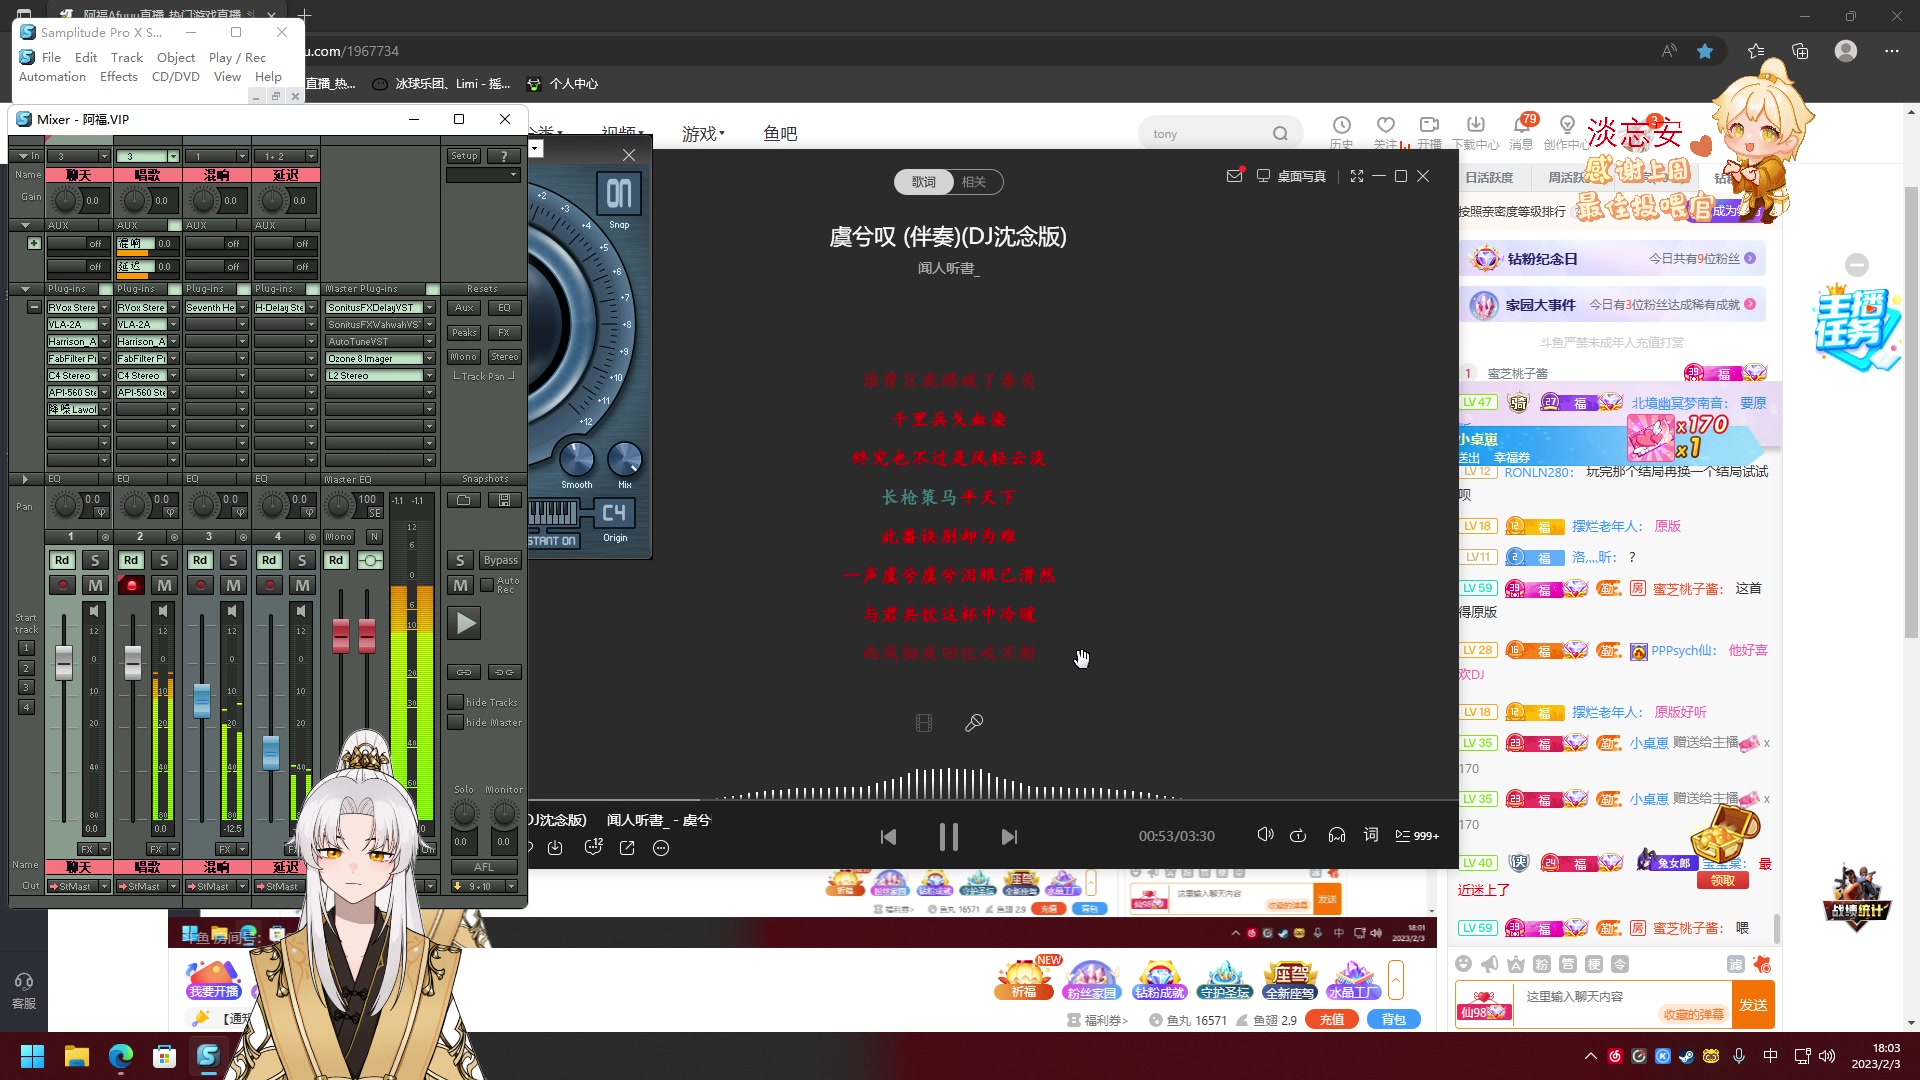The image size is (1920, 1080).
Task: Click the Microsoft Edge taskbar icon
Action: point(120,1056)
